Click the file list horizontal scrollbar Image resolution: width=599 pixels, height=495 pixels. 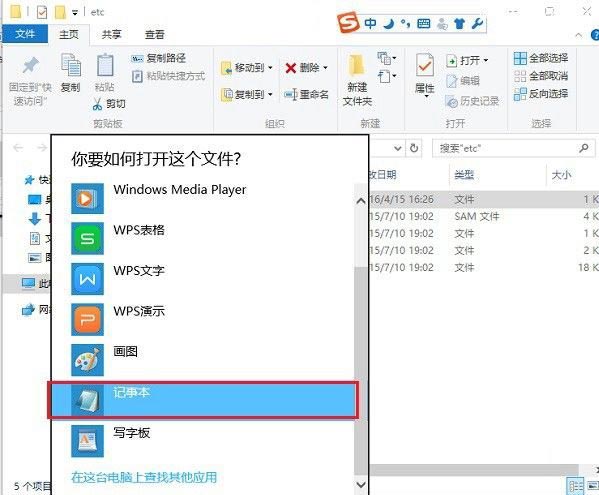(x=474, y=470)
